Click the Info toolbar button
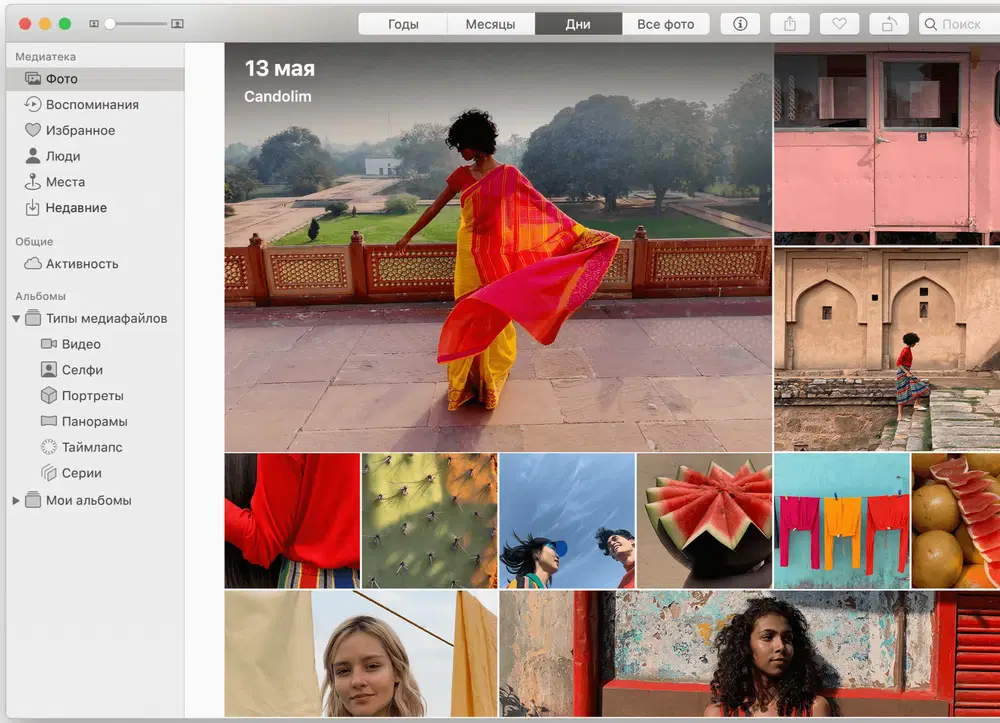The width and height of the screenshot is (1000, 723). coord(740,24)
